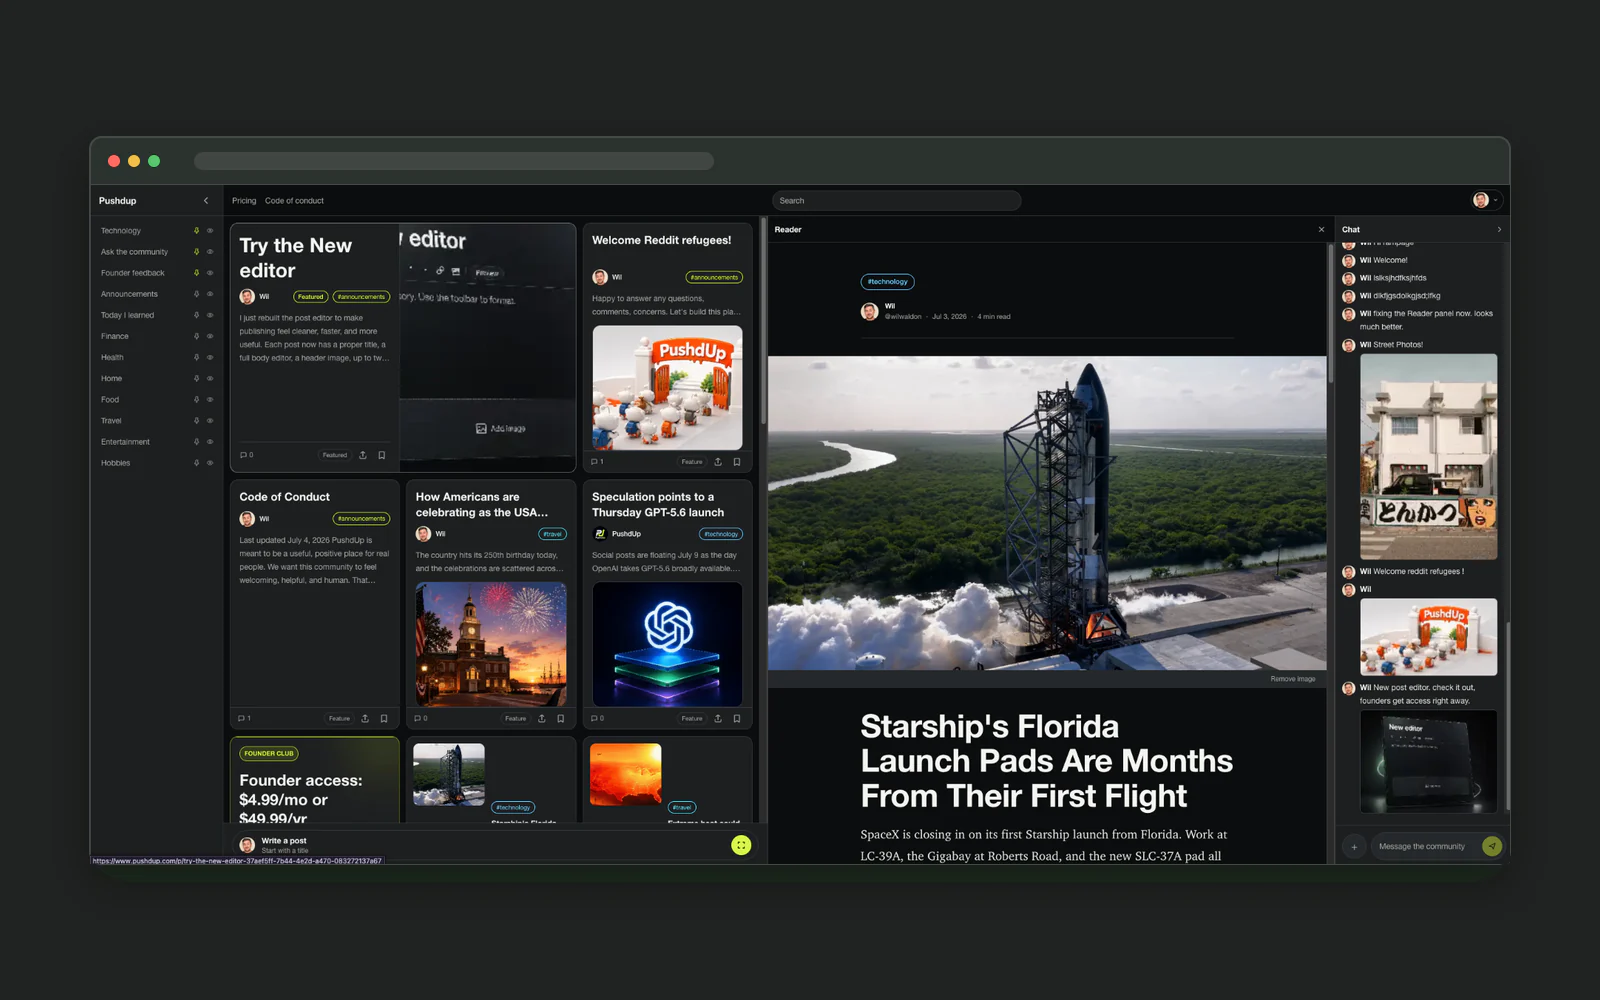Select the Health channel
This screenshot has width=1600, height=1000.
(112, 357)
